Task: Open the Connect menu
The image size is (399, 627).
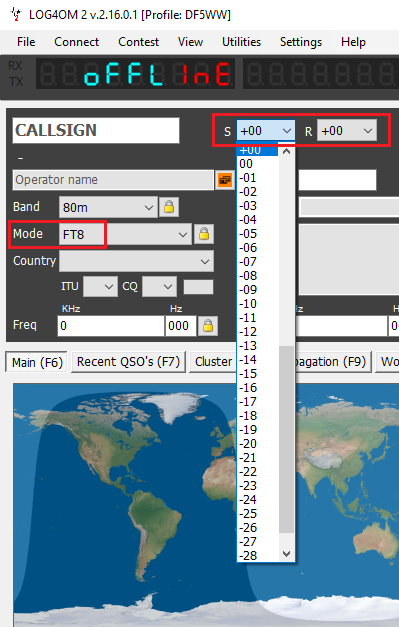Action: click(x=76, y=42)
